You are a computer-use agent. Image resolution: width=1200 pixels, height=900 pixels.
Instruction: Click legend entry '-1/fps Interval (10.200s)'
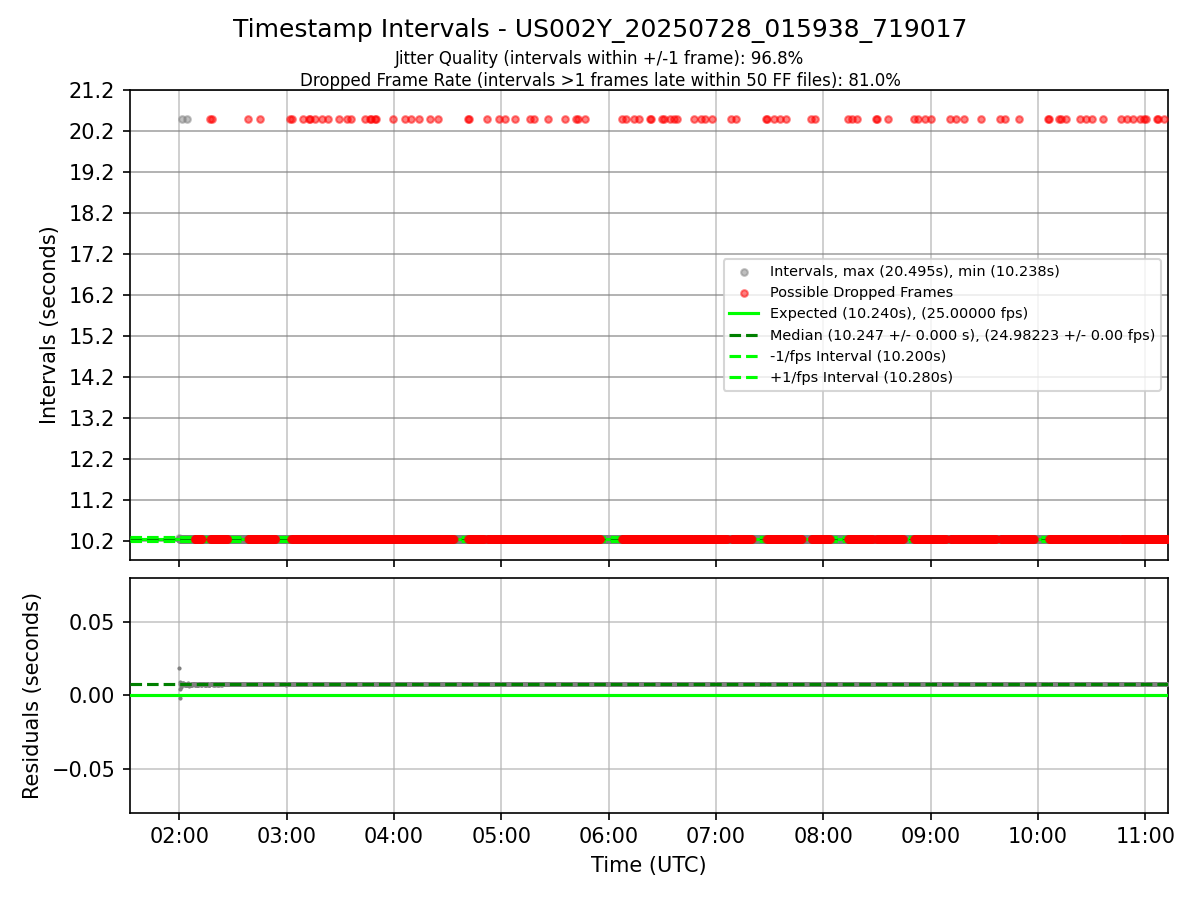[857, 356]
